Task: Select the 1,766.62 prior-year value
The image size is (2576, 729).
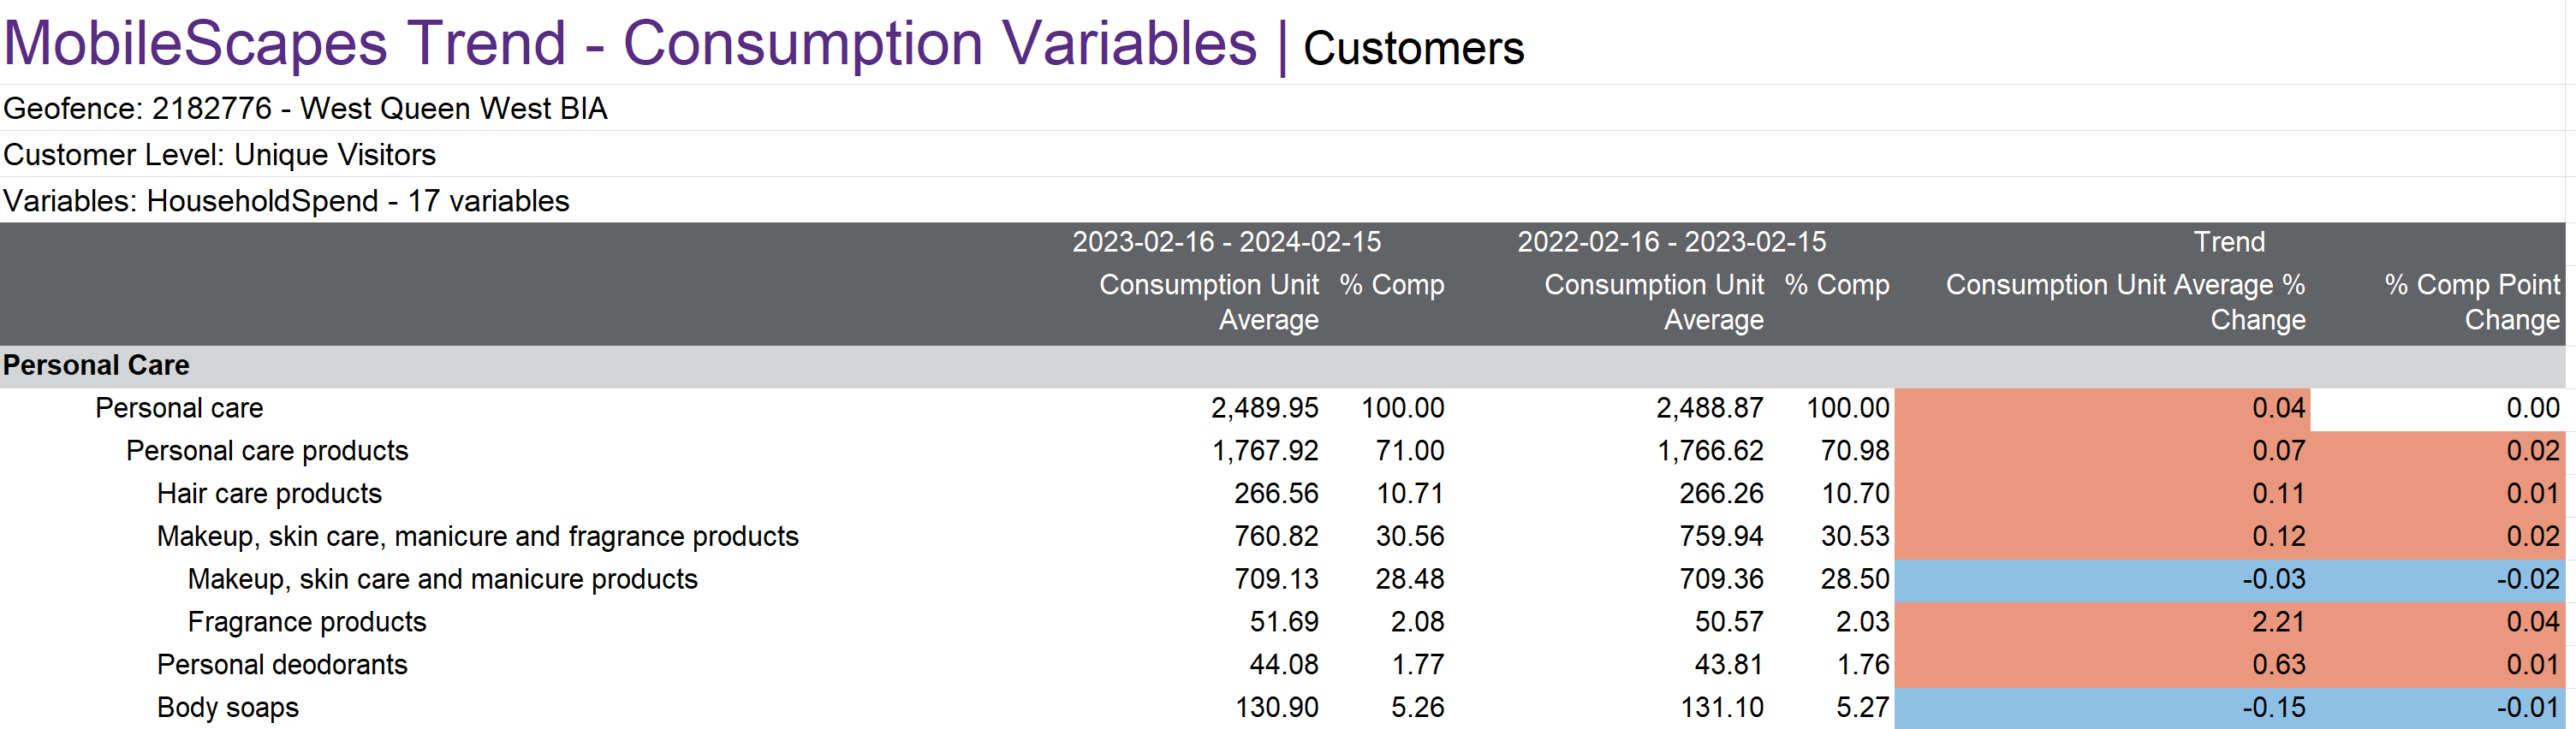Action: 1710,451
